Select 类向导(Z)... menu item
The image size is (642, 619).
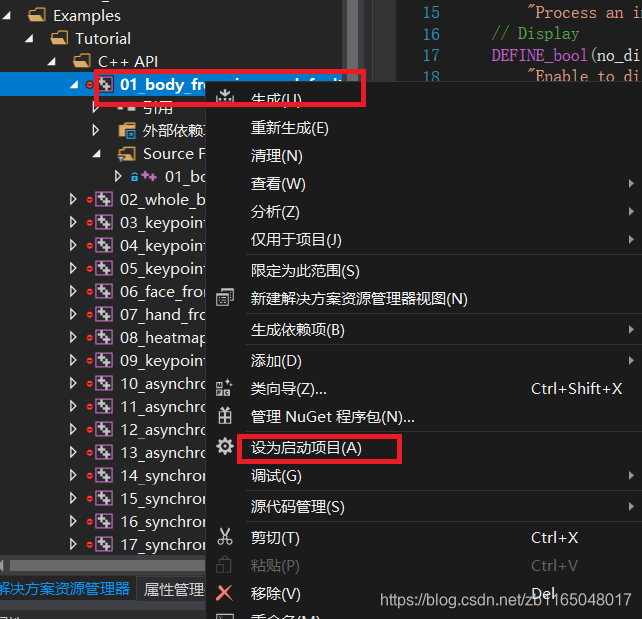pyautogui.click(x=288, y=389)
